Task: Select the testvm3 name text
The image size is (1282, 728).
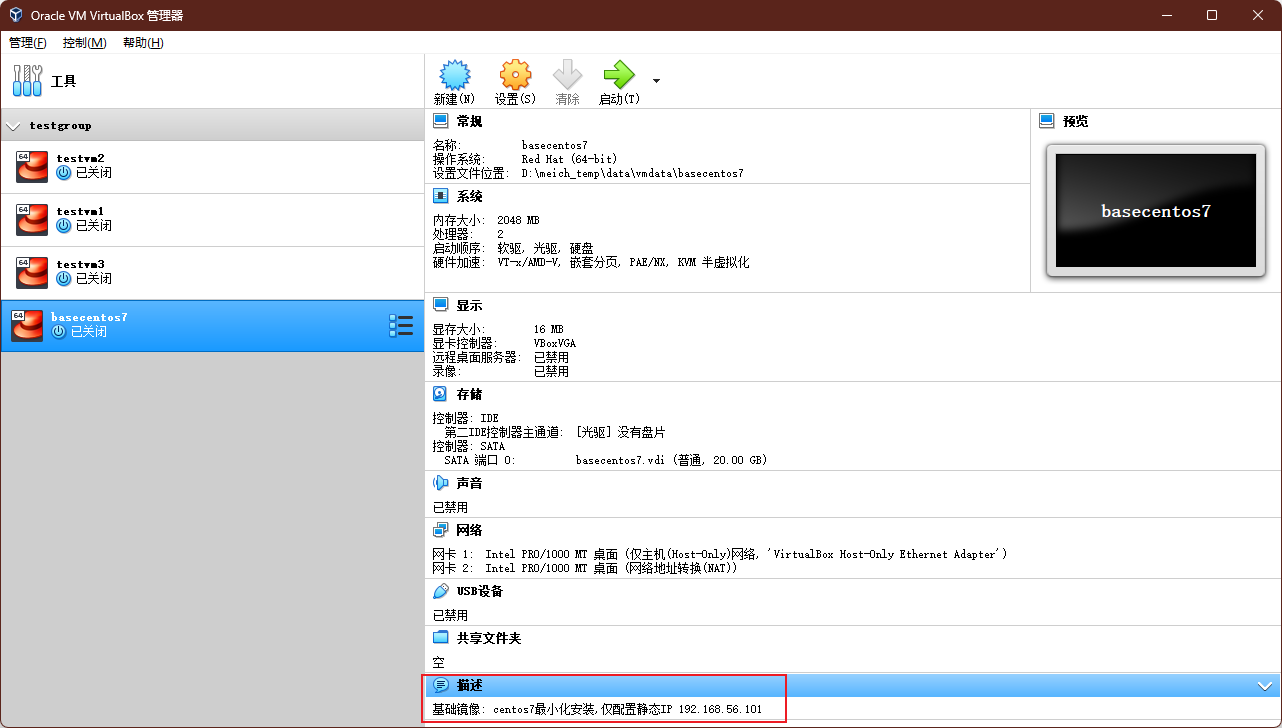Action: (x=80, y=264)
